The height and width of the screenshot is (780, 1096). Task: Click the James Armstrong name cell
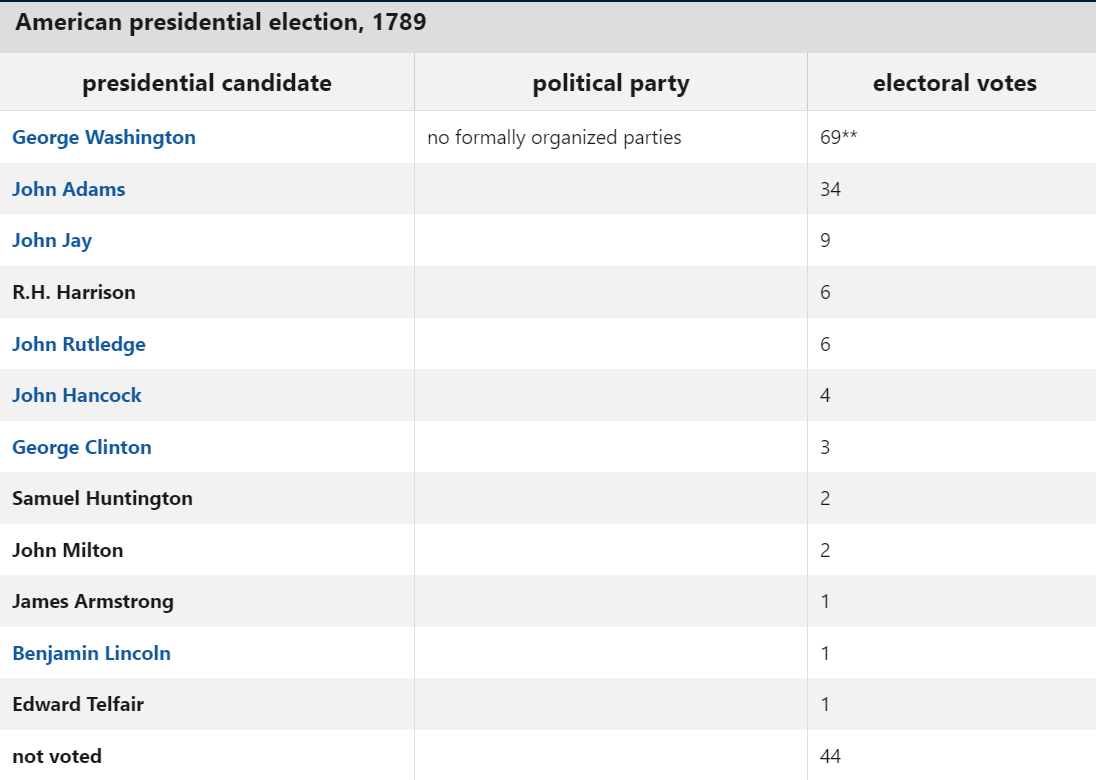93,601
